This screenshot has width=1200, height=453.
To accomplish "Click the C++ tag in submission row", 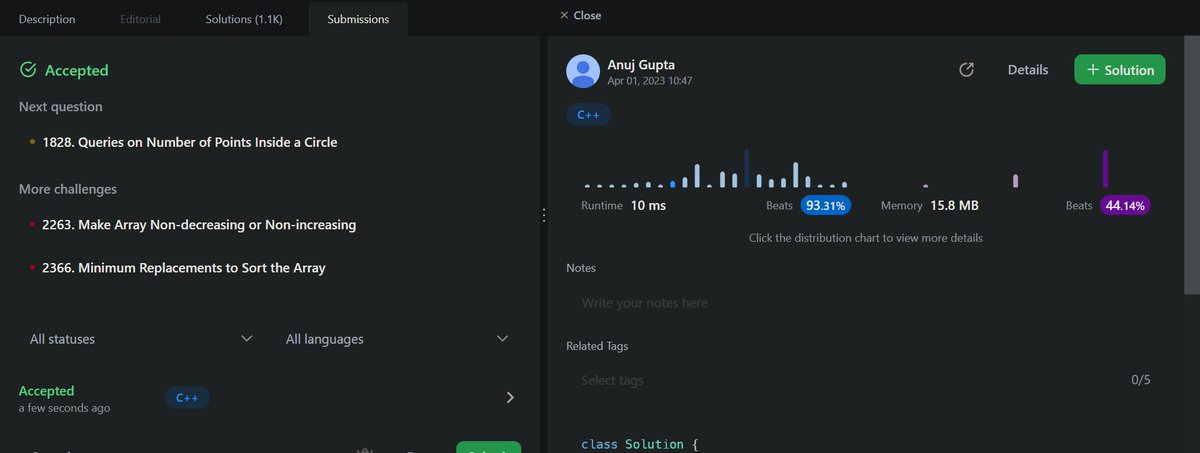I will [187, 398].
